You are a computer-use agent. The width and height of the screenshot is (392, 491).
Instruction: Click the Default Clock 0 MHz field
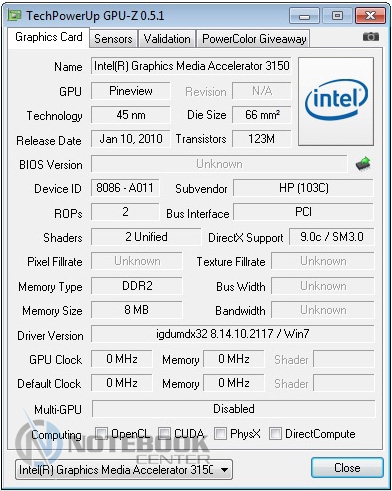point(122,383)
